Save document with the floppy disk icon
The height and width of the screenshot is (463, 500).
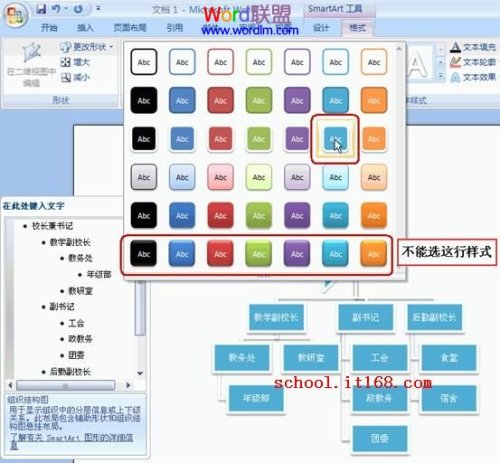[41, 9]
